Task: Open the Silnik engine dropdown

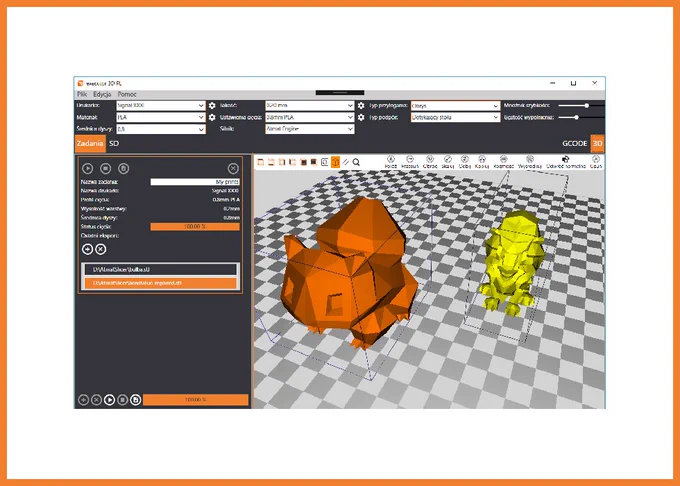Action: point(310,129)
